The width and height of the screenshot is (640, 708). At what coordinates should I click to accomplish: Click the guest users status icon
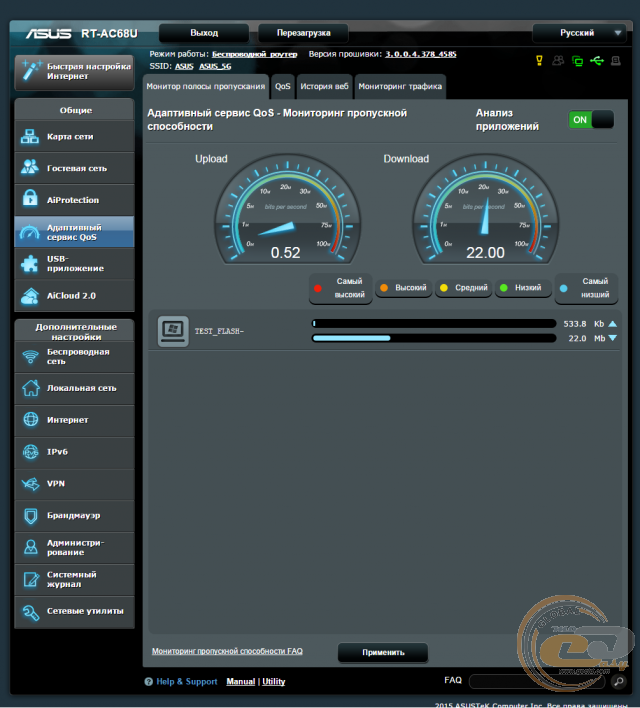558,61
